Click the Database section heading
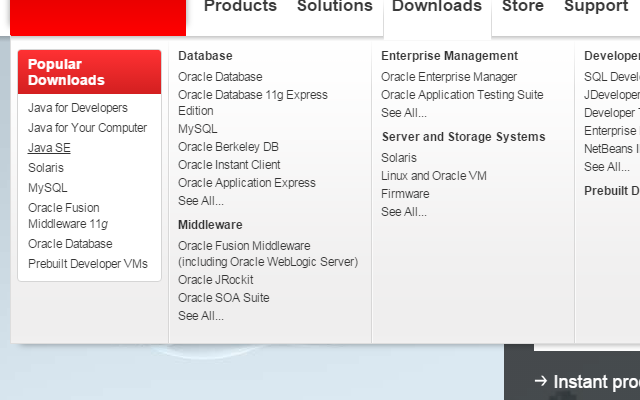640x400 pixels. pos(205,56)
